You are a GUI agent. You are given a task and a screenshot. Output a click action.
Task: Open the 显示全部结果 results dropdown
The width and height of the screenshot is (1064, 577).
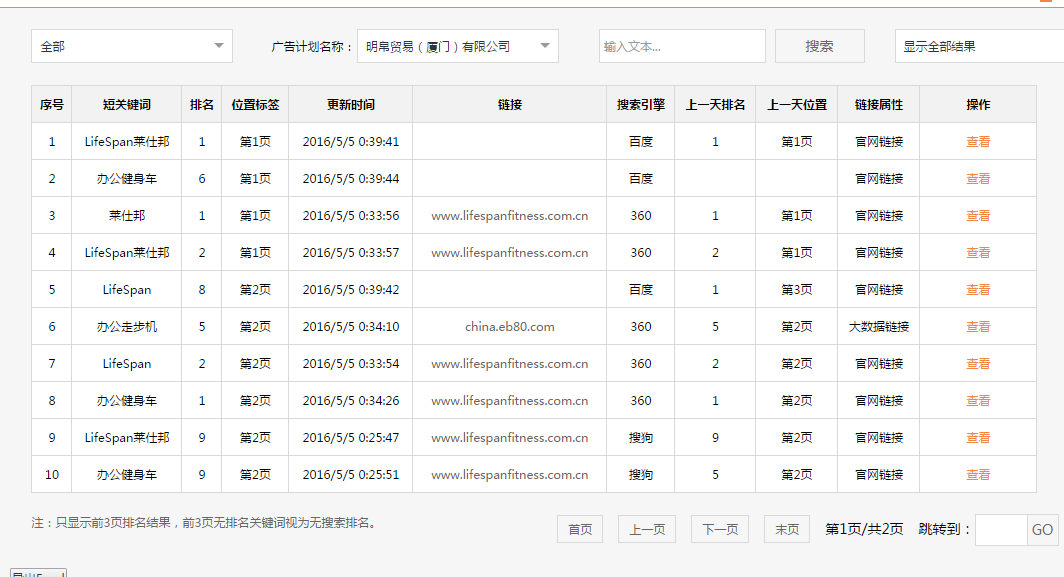[978, 45]
